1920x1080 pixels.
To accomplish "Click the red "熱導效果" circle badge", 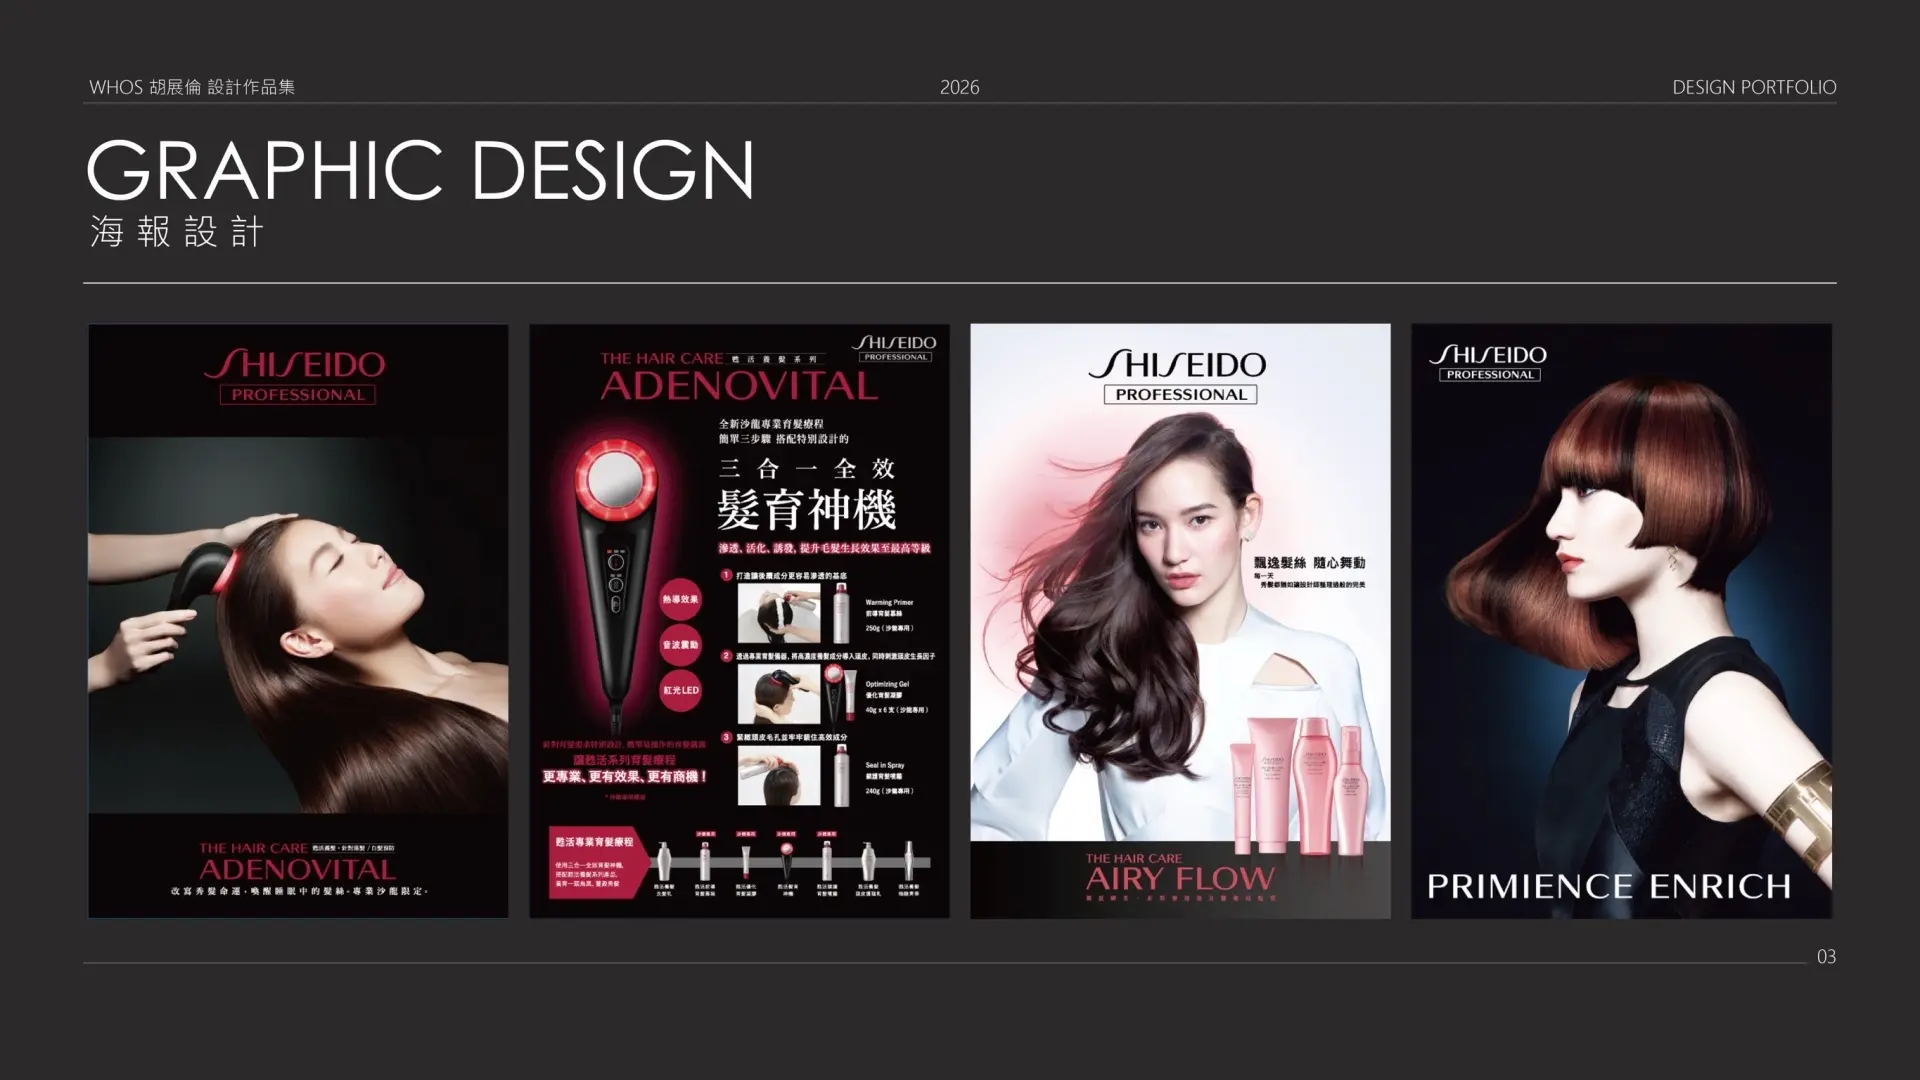I will coord(680,600).
